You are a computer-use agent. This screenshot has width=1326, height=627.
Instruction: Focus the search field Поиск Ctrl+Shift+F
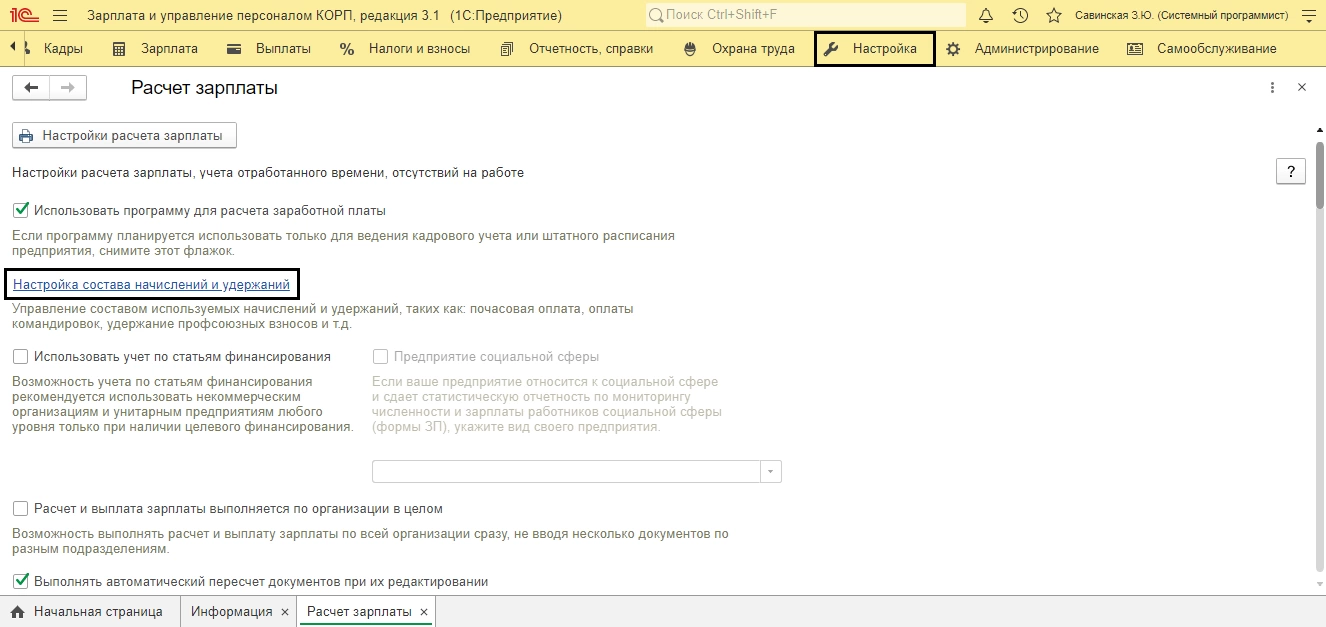pos(805,16)
